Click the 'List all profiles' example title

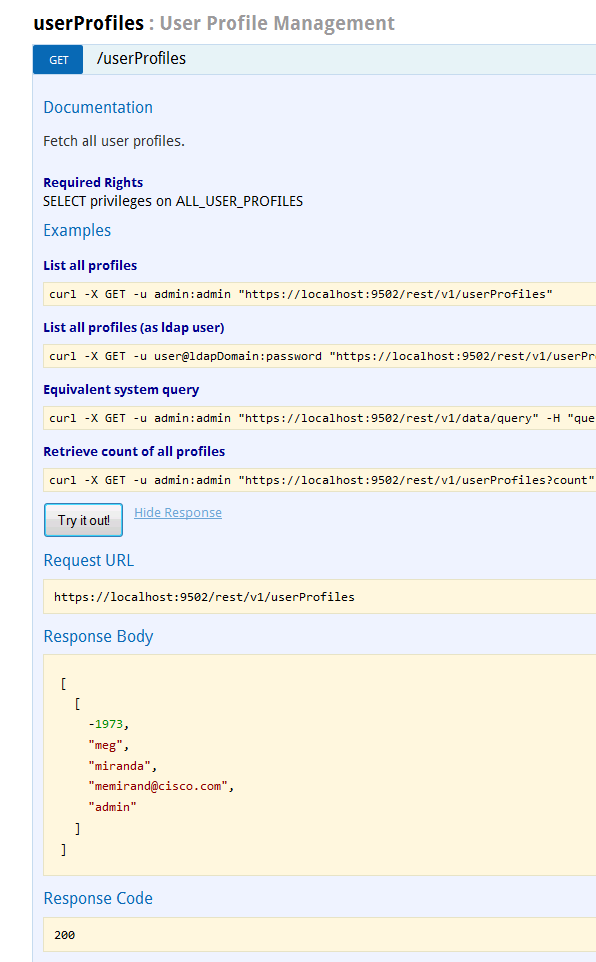coord(90,266)
